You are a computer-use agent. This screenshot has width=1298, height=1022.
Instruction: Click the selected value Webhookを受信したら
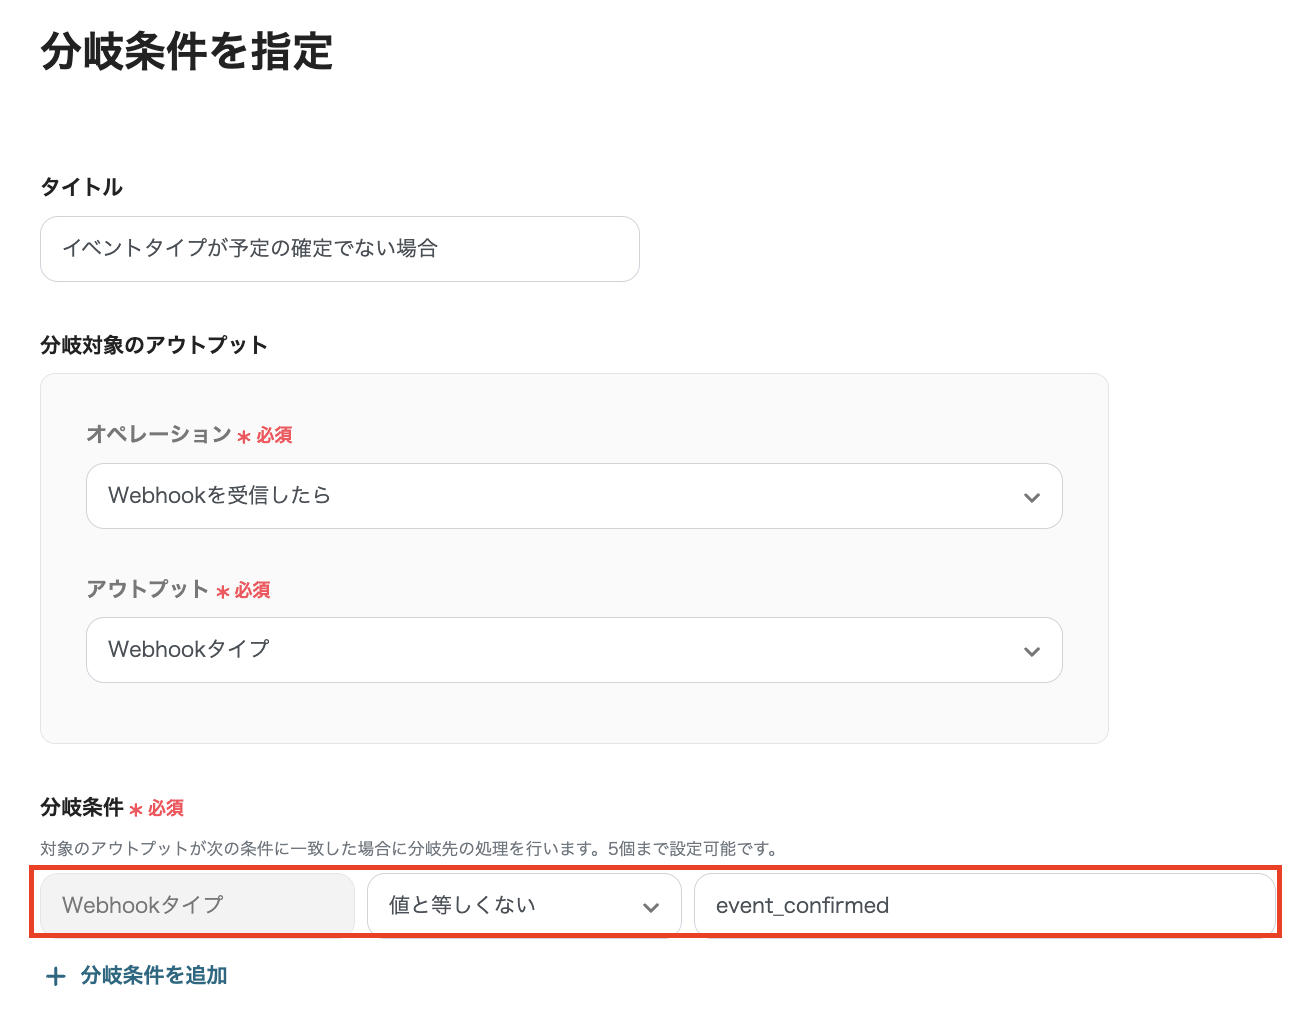[x=218, y=495]
